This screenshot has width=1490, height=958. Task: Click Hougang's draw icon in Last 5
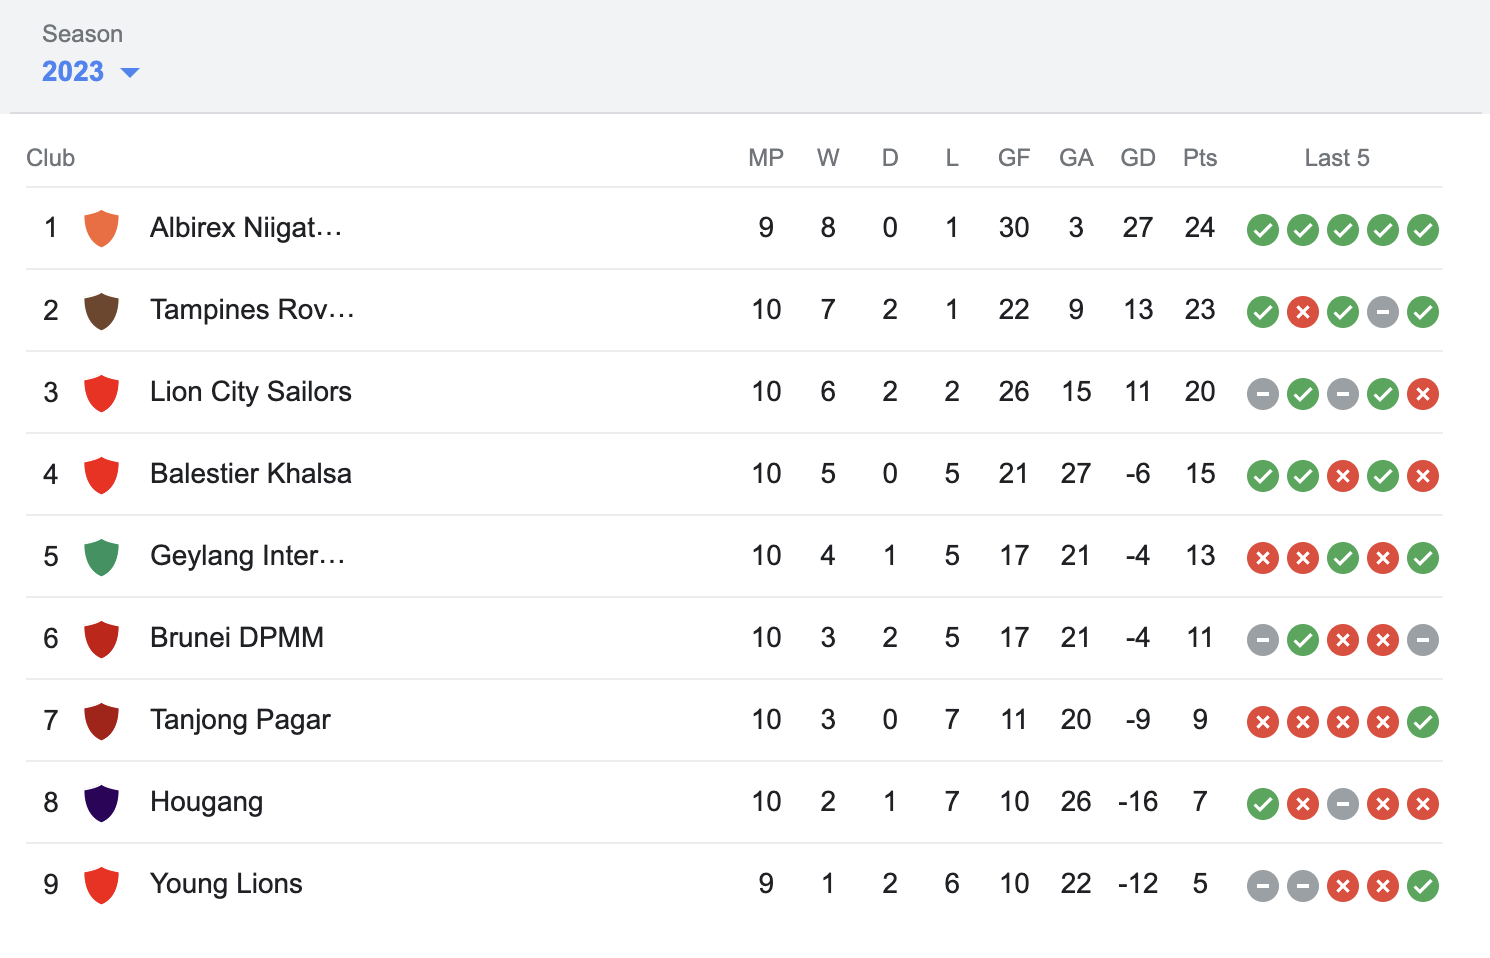[1342, 803]
